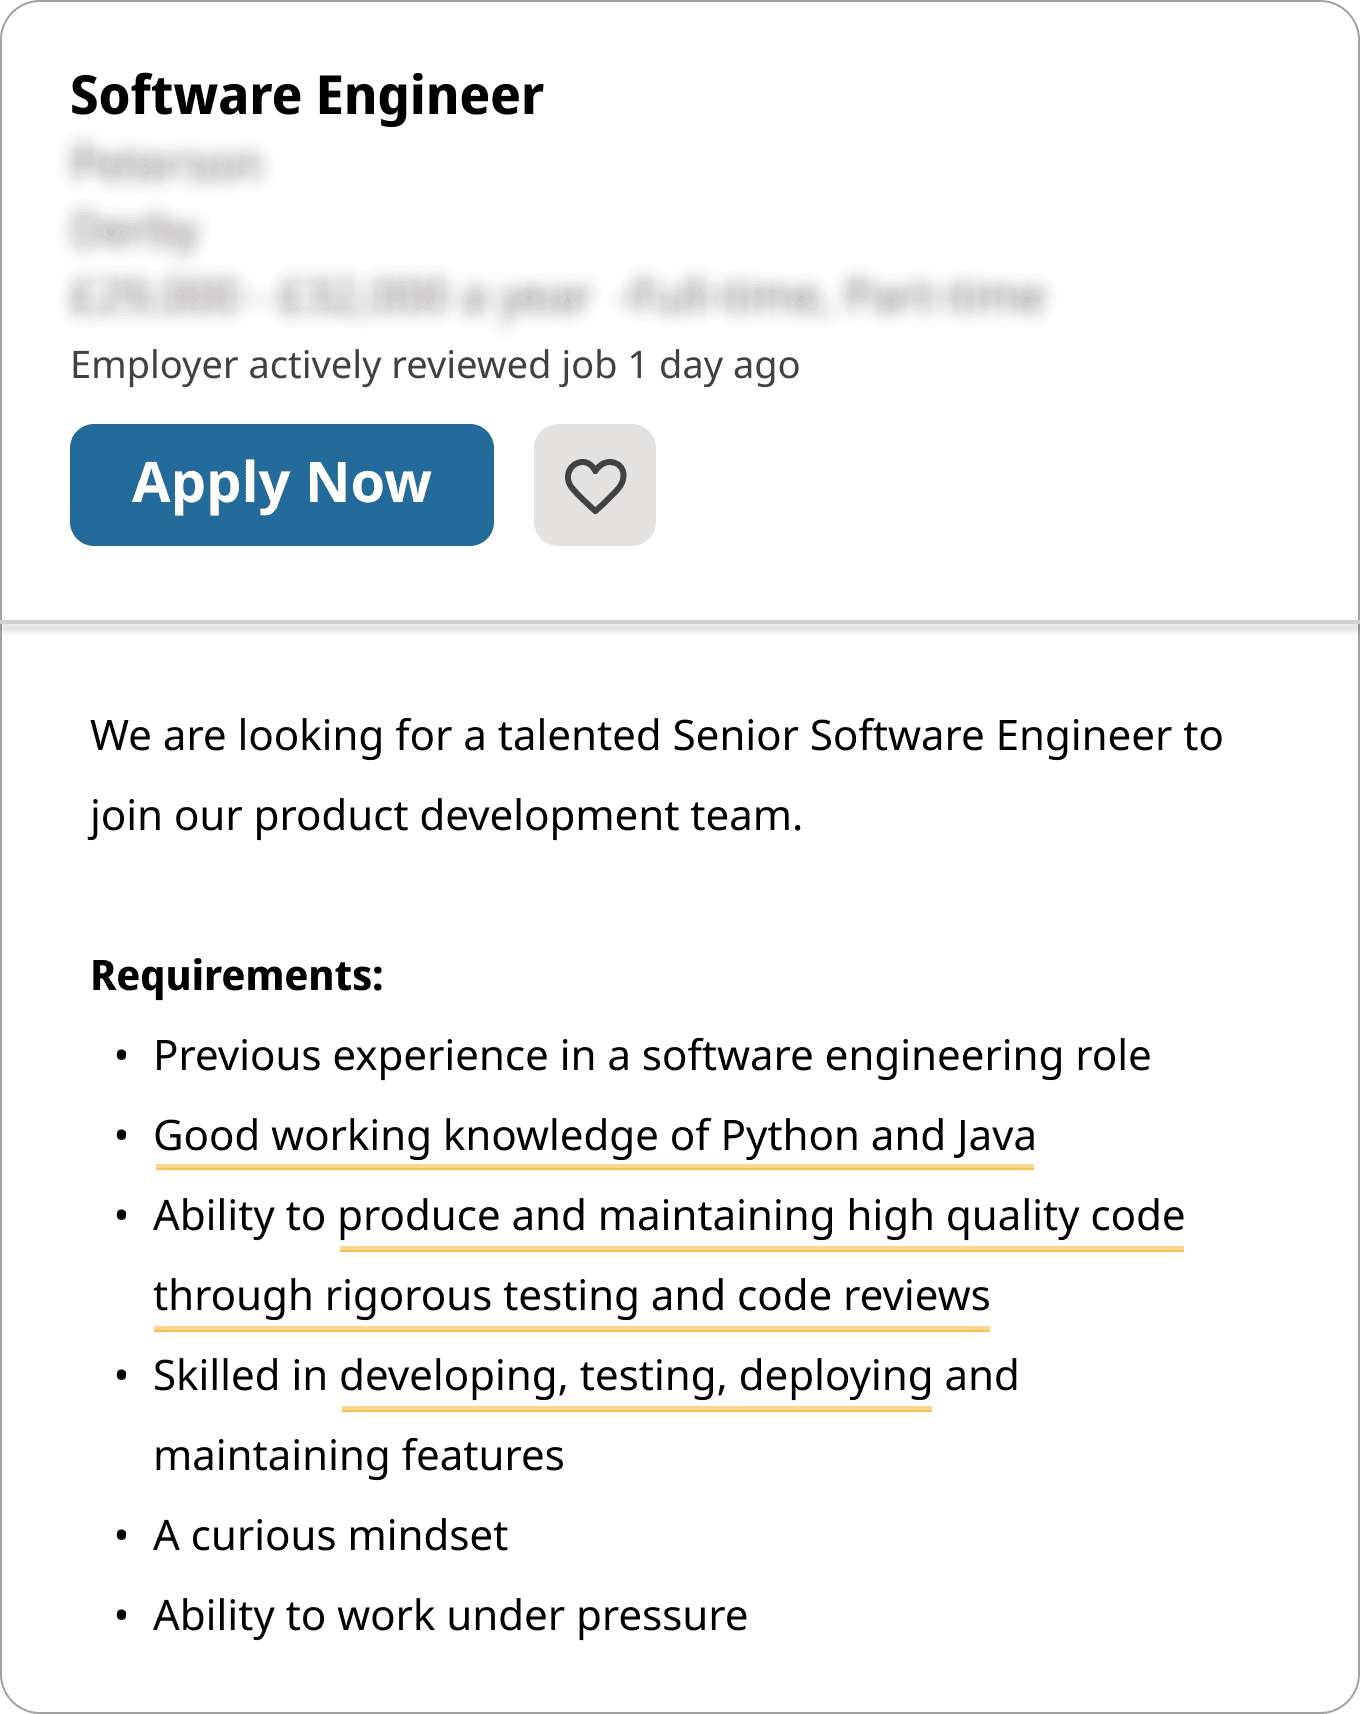Click the Apply Now button
The height and width of the screenshot is (1714, 1360).
(x=281, y=485)
